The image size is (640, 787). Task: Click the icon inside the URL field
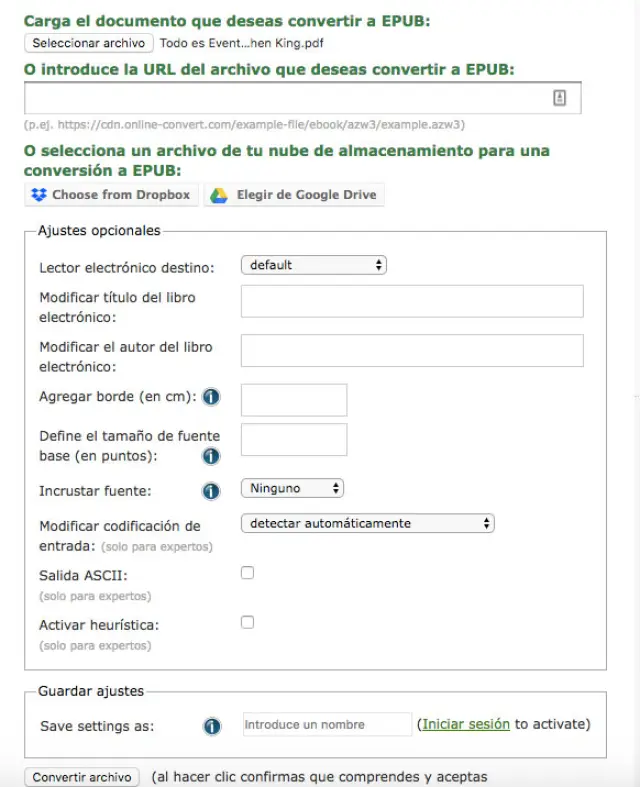pyautogui.click(x=559, y=97)
